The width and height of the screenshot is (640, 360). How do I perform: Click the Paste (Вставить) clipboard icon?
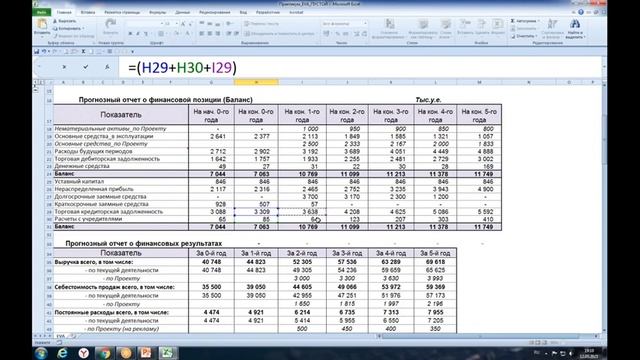click(x=42, y=25)
